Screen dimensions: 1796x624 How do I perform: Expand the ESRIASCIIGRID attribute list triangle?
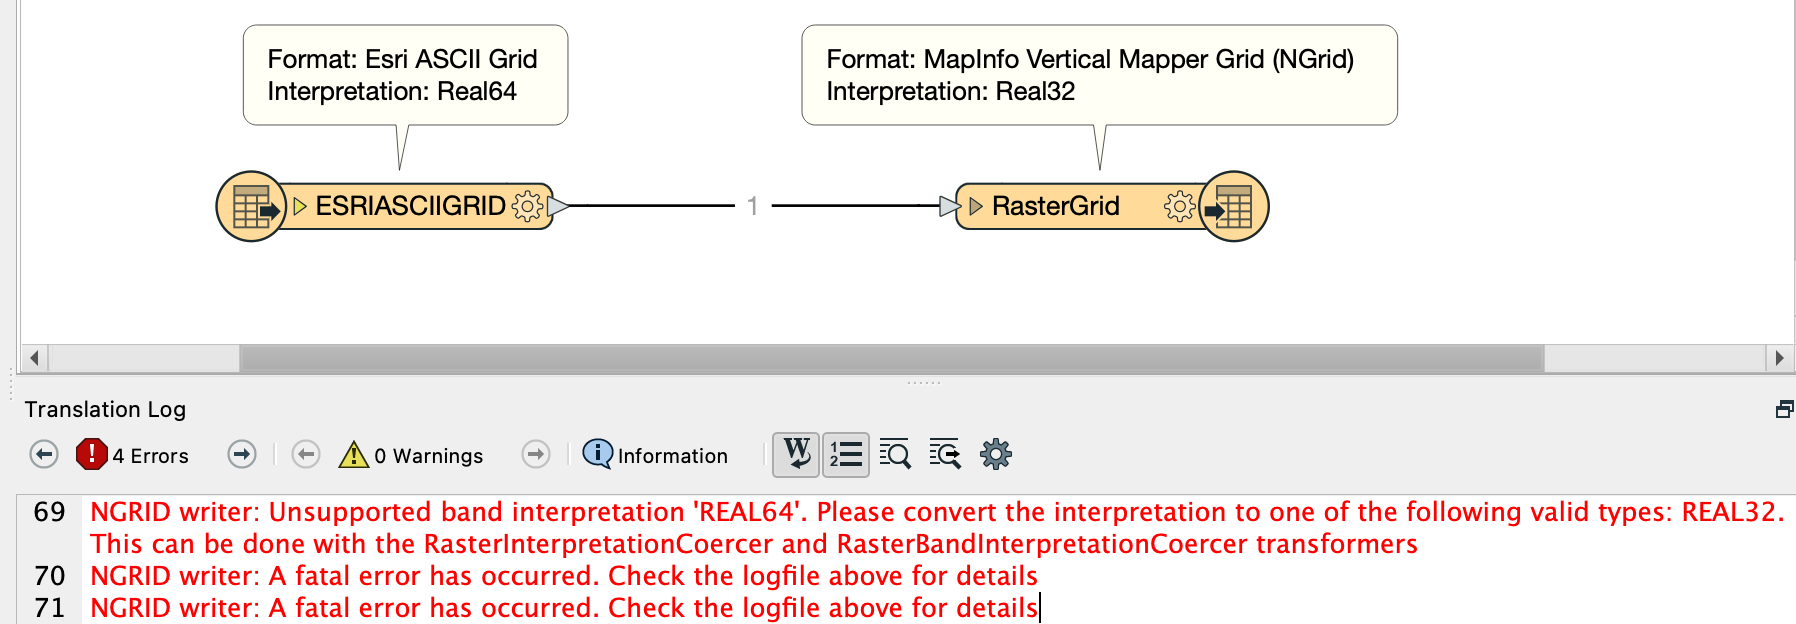300,206
